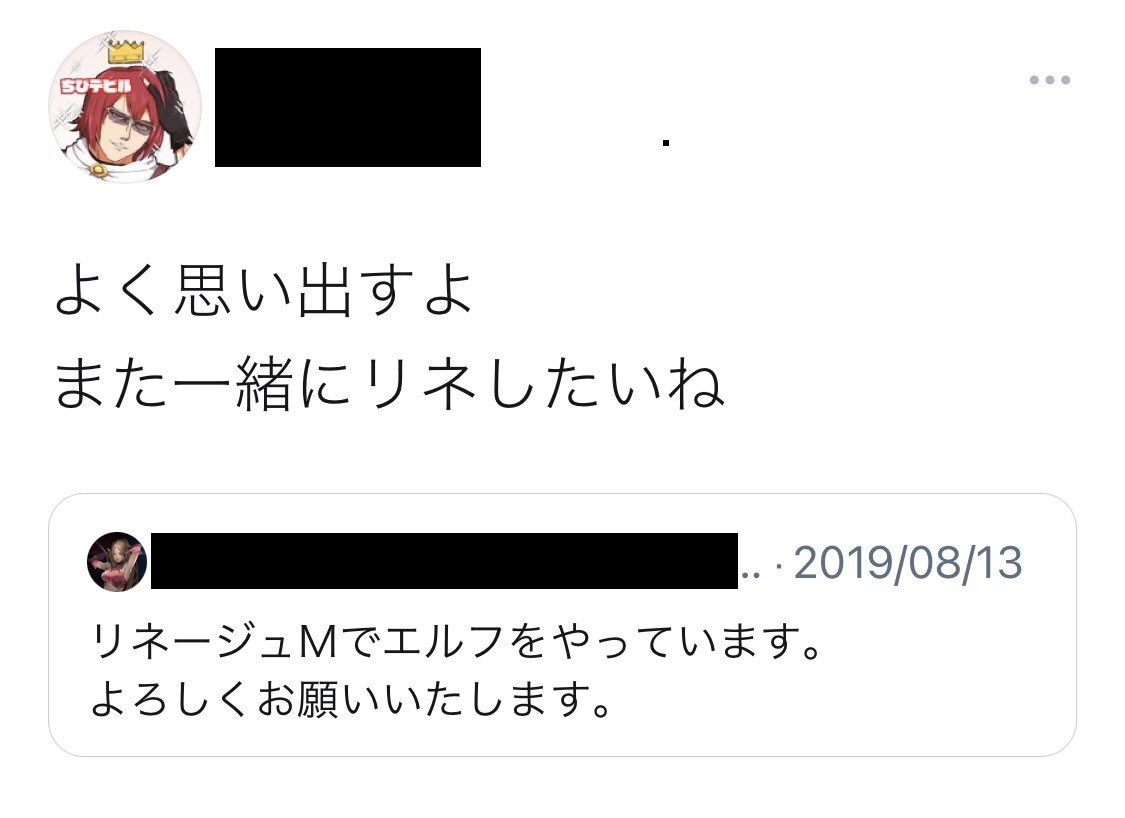1125x818 pixels.
Task: Click the gloved hand in profile picture
Action: click(174, 108)
